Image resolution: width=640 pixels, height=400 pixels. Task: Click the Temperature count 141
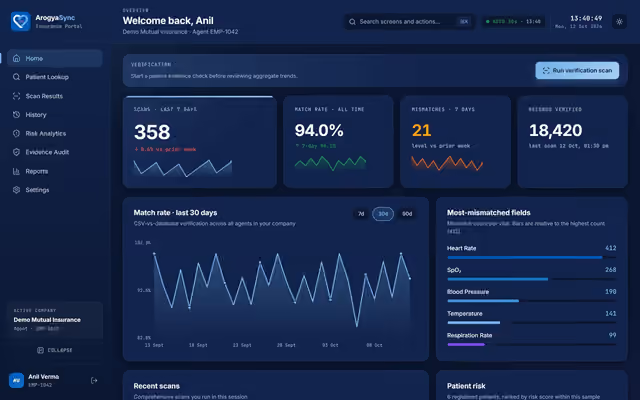click(x=611, y=313)
